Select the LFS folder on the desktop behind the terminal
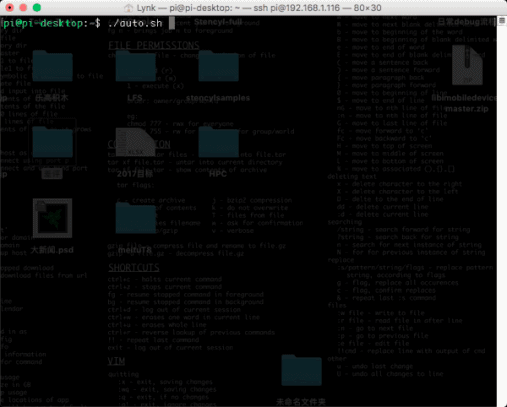Screen dimensions: 507x407 coord(135,66)
